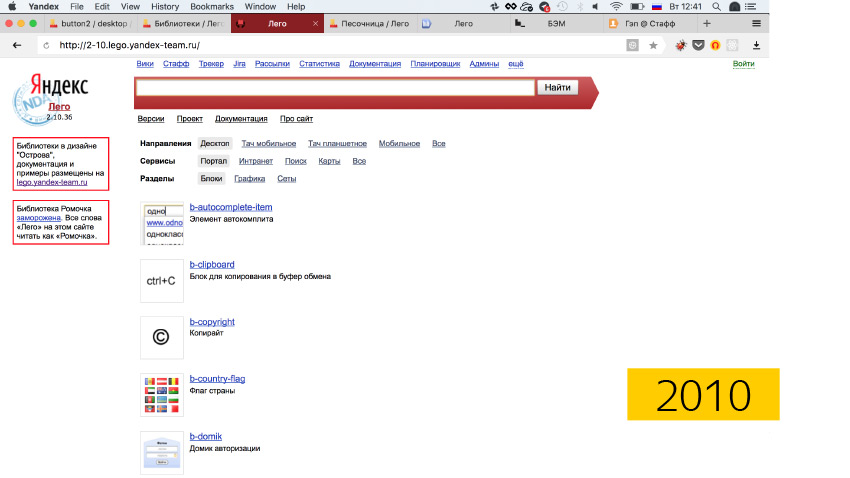This screenshot has width=850, height=478.
Task: Select Поиск service filter
Action: point(296,161)
